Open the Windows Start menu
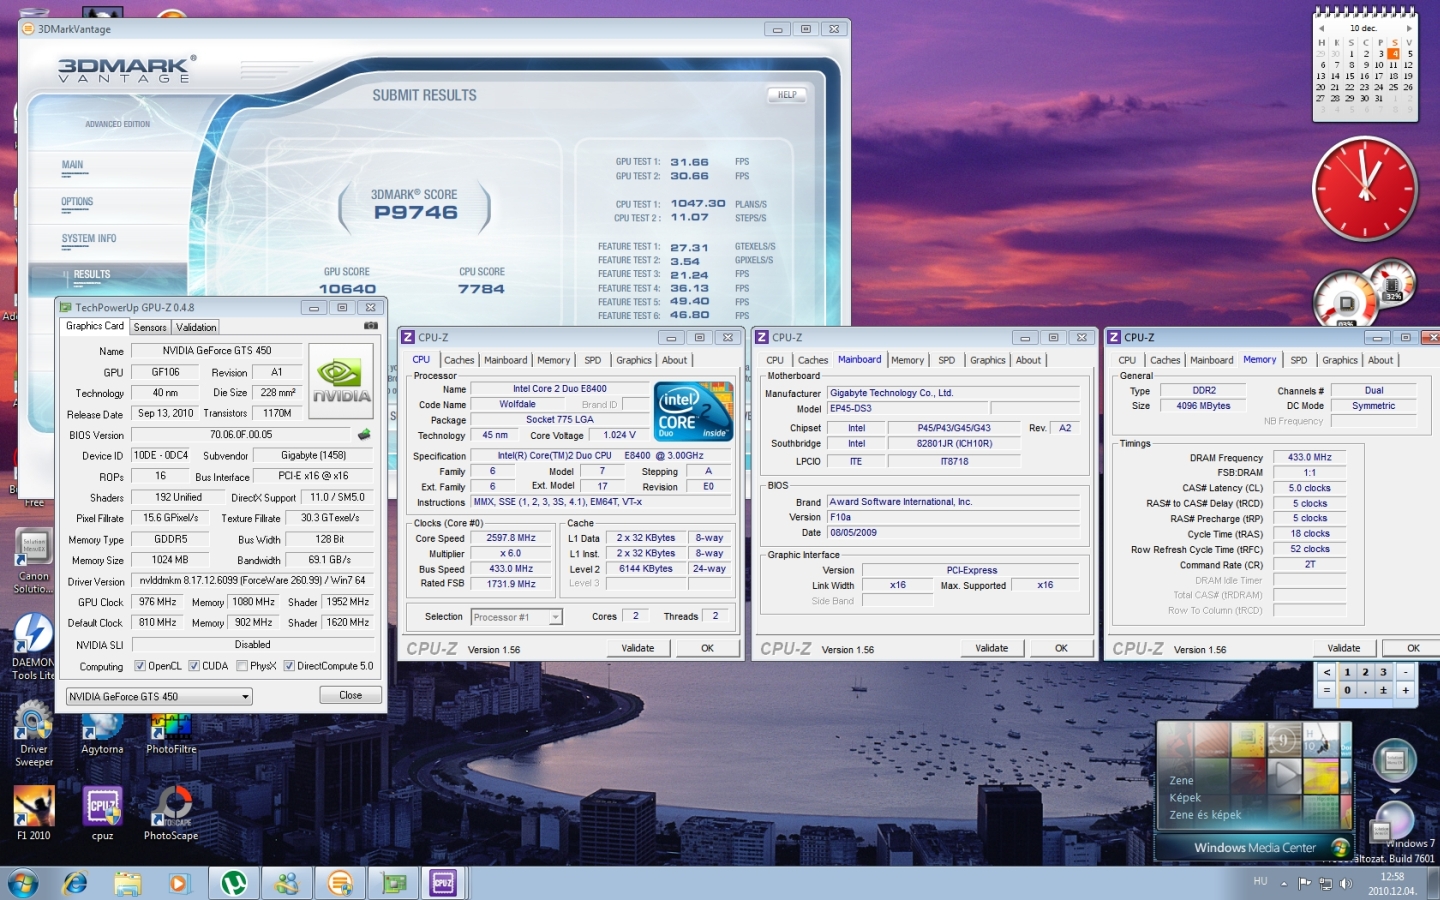Screen dimensions: 1440x900 (x=23, y=883)
